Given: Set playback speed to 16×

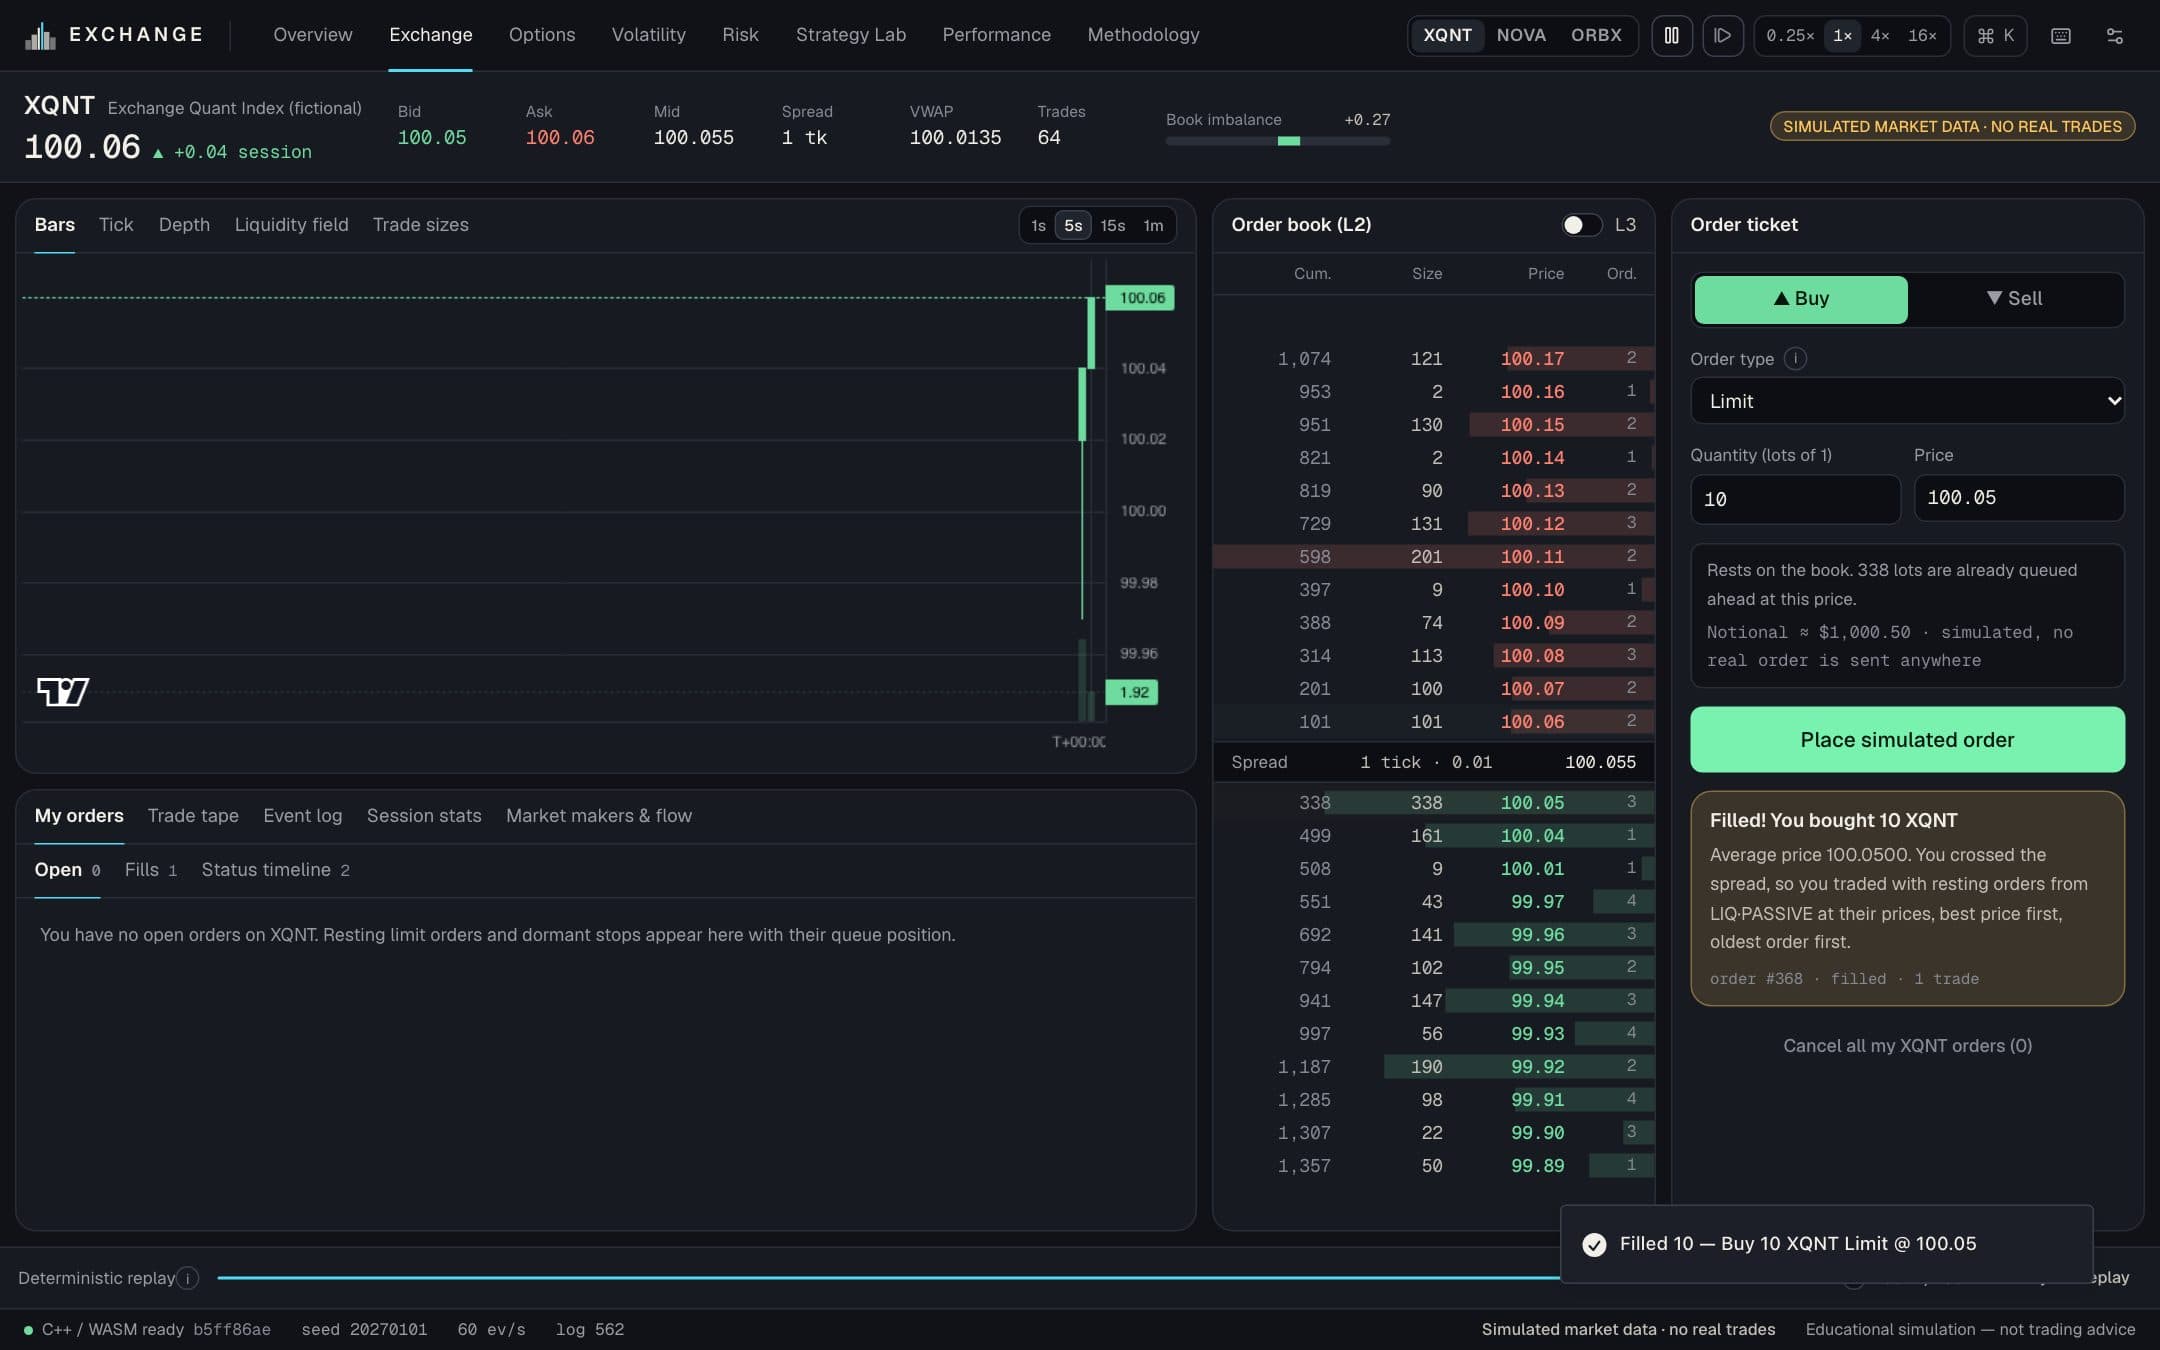Looking at the screenshot, I should point(1922,35).
